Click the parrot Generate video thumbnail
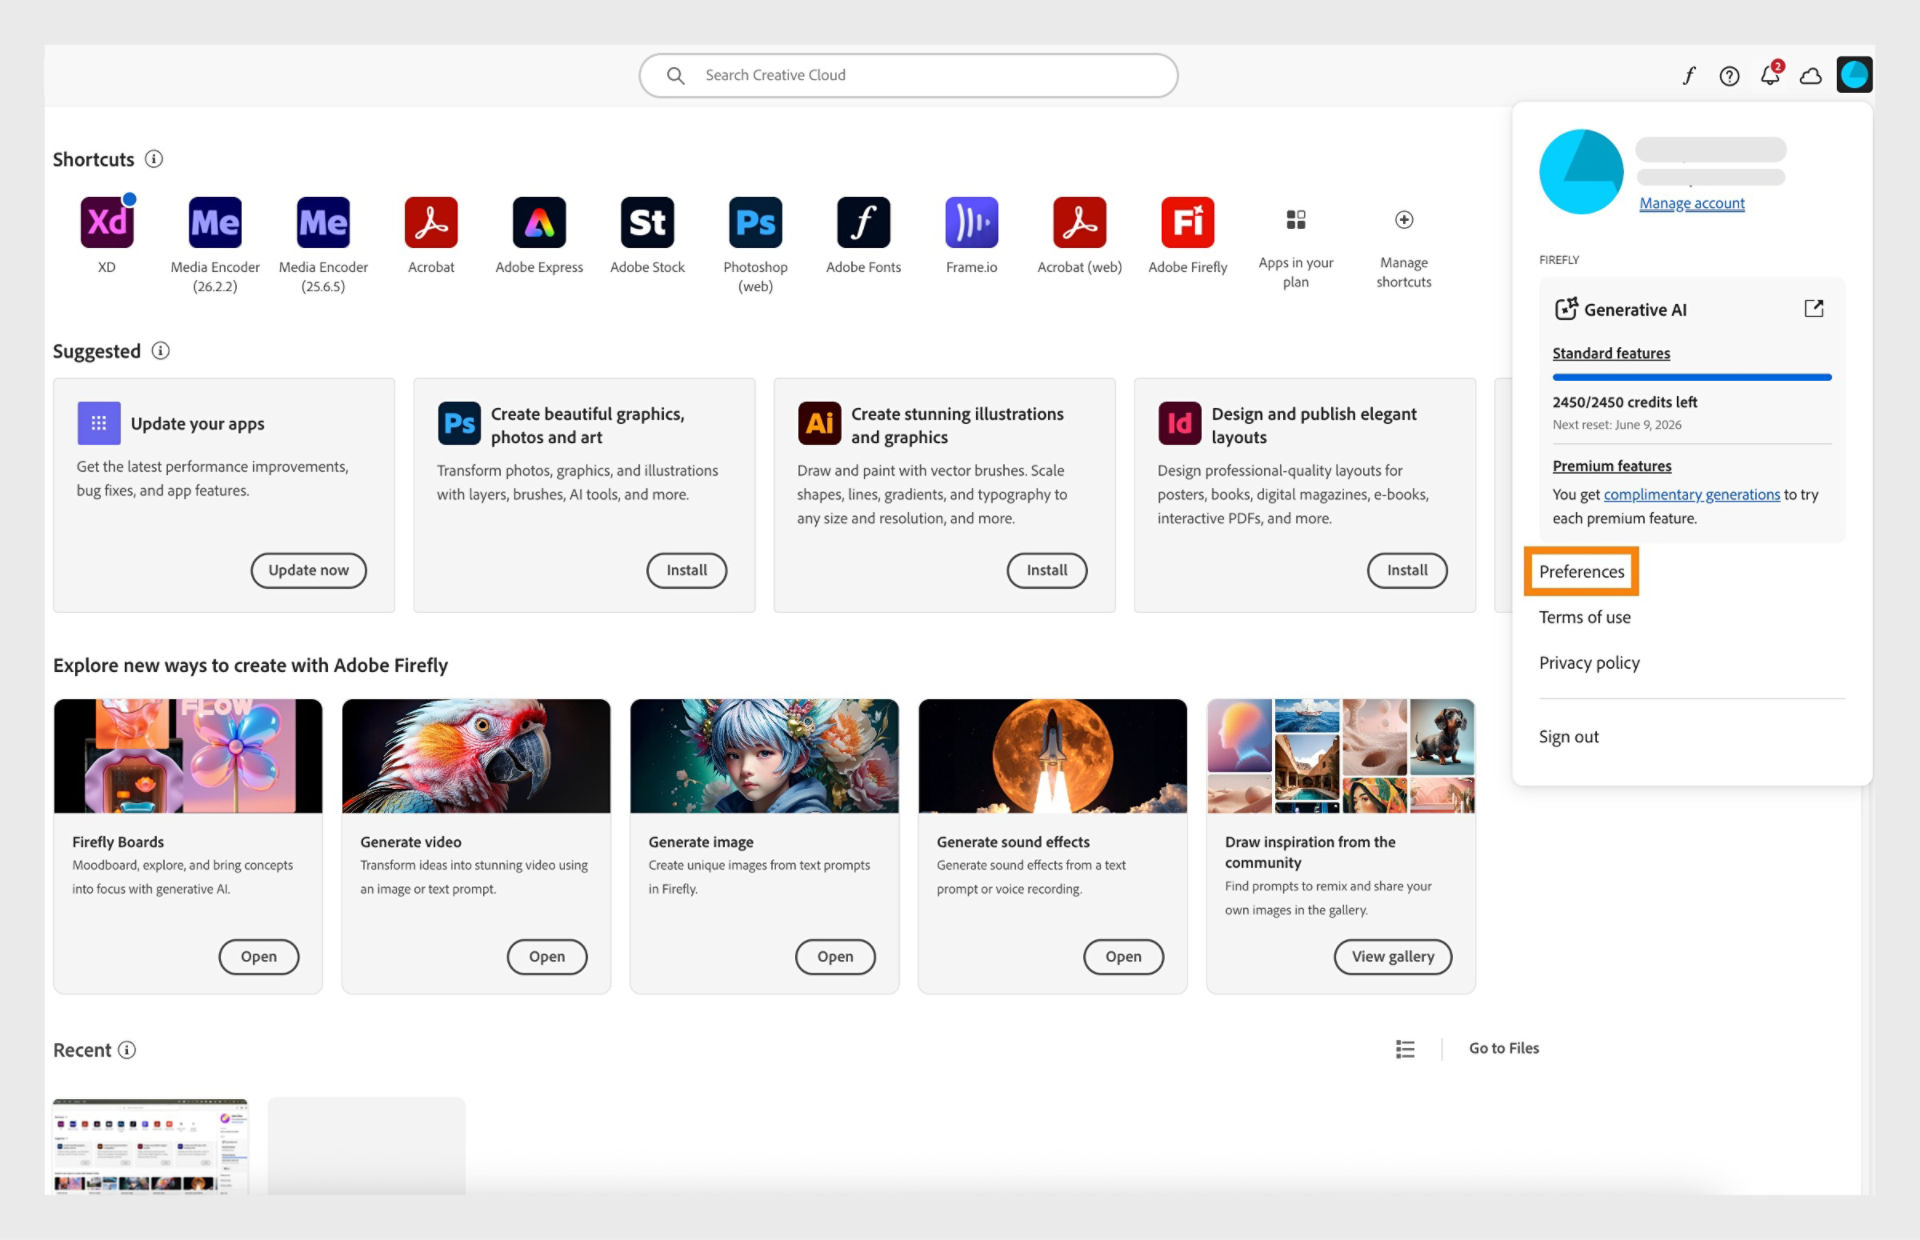Image resolution: width=1920 pixels, height=1240 pixels. tap(476, 756)
